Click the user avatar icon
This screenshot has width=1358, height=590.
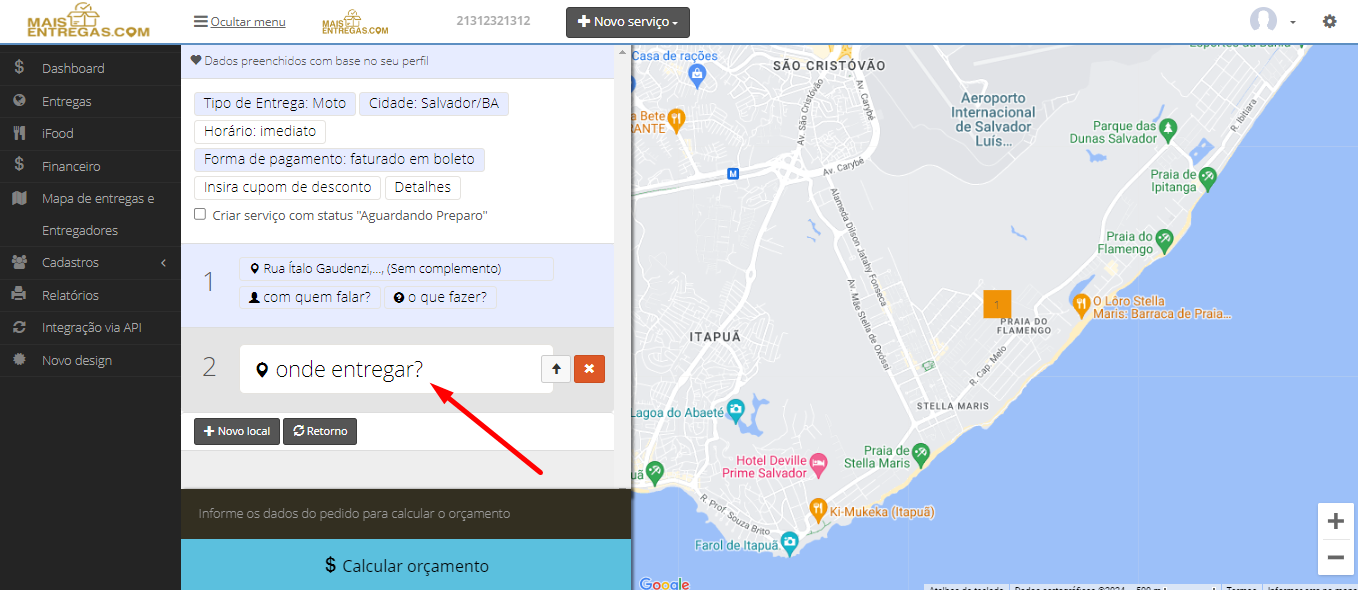(x=1264, y=21)
